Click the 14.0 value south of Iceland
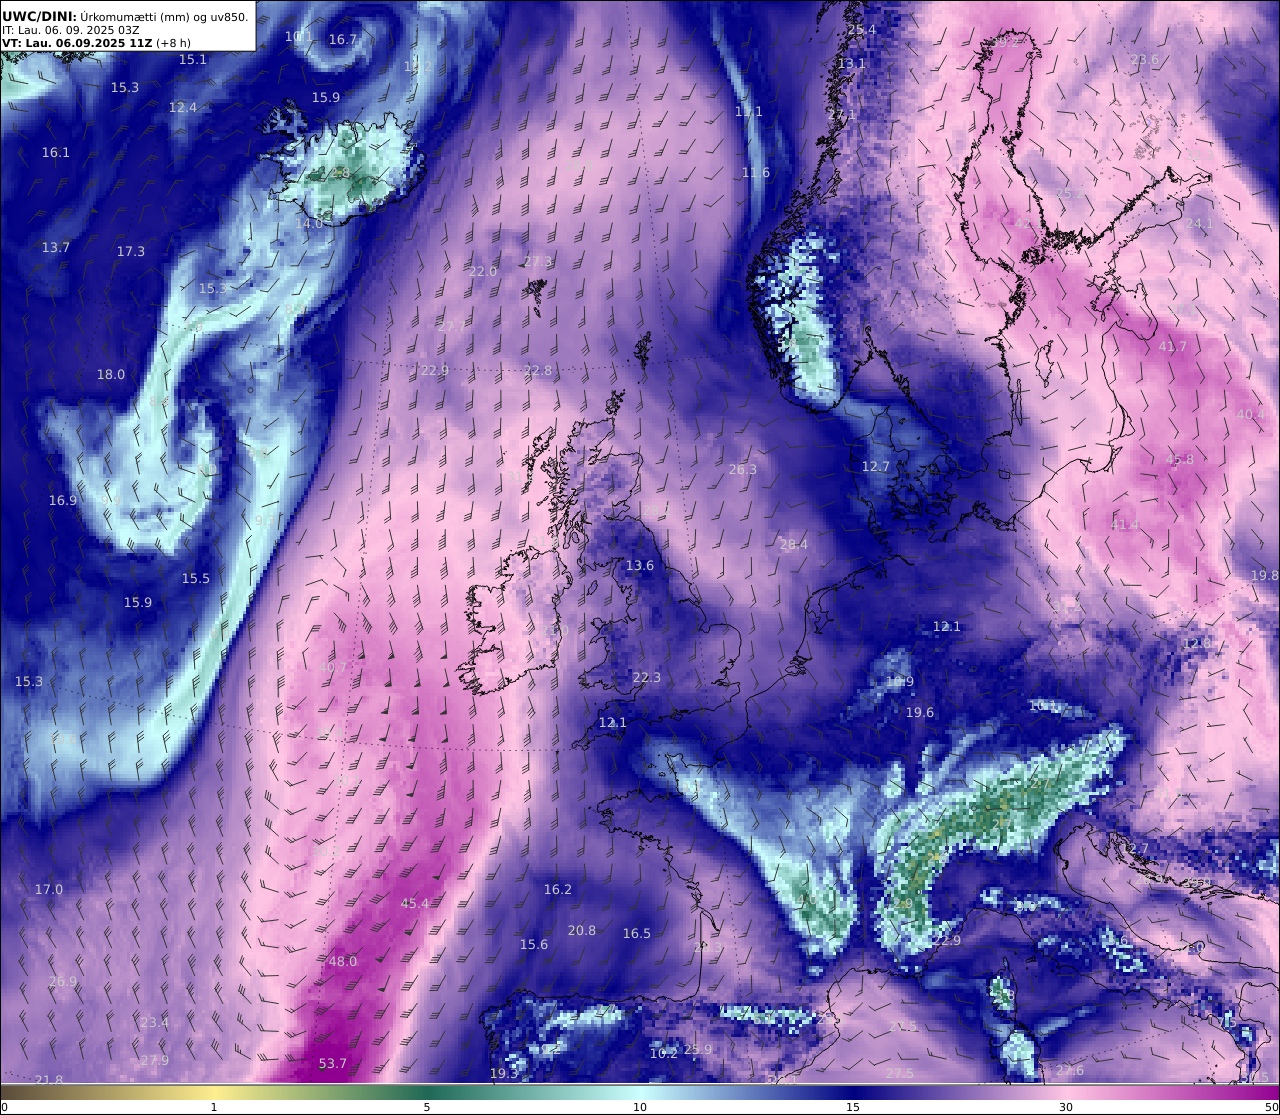Image resolution: width=1280 pixels, height=1115 pixels. 309,223
